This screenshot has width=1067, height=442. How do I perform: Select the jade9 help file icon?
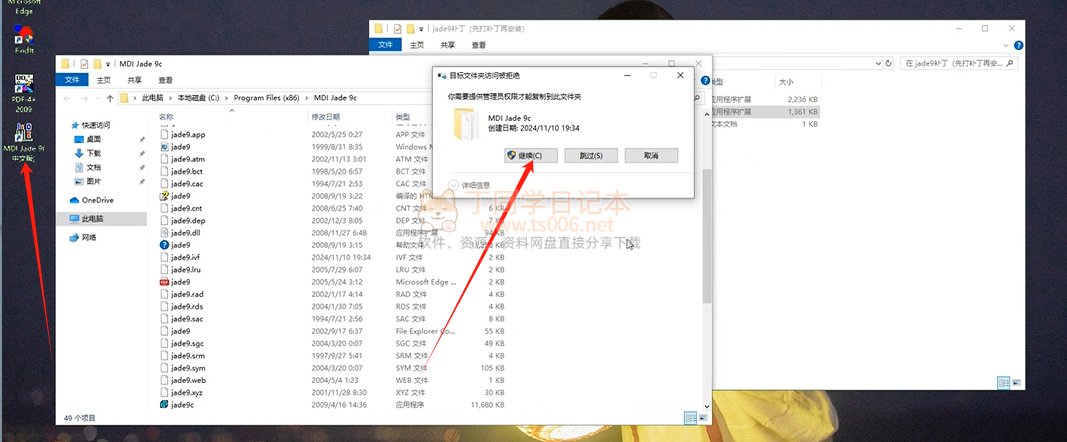point(164,245)
